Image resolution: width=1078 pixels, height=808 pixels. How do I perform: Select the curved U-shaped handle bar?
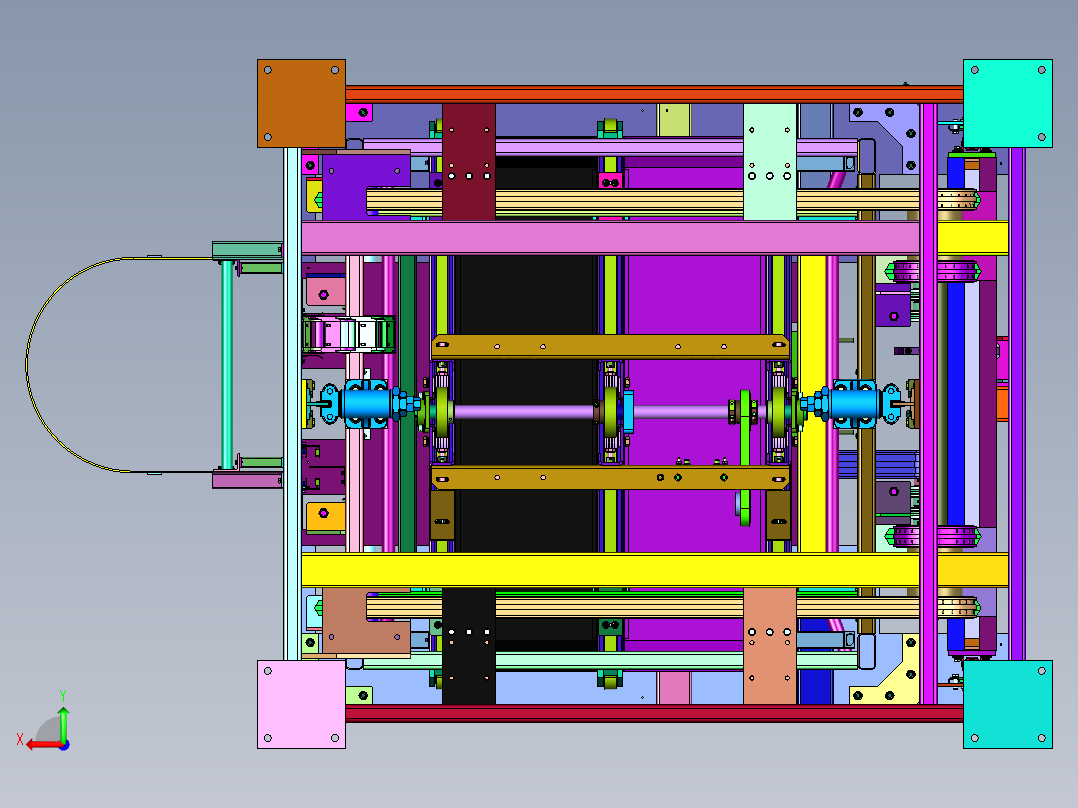[118, 364]
